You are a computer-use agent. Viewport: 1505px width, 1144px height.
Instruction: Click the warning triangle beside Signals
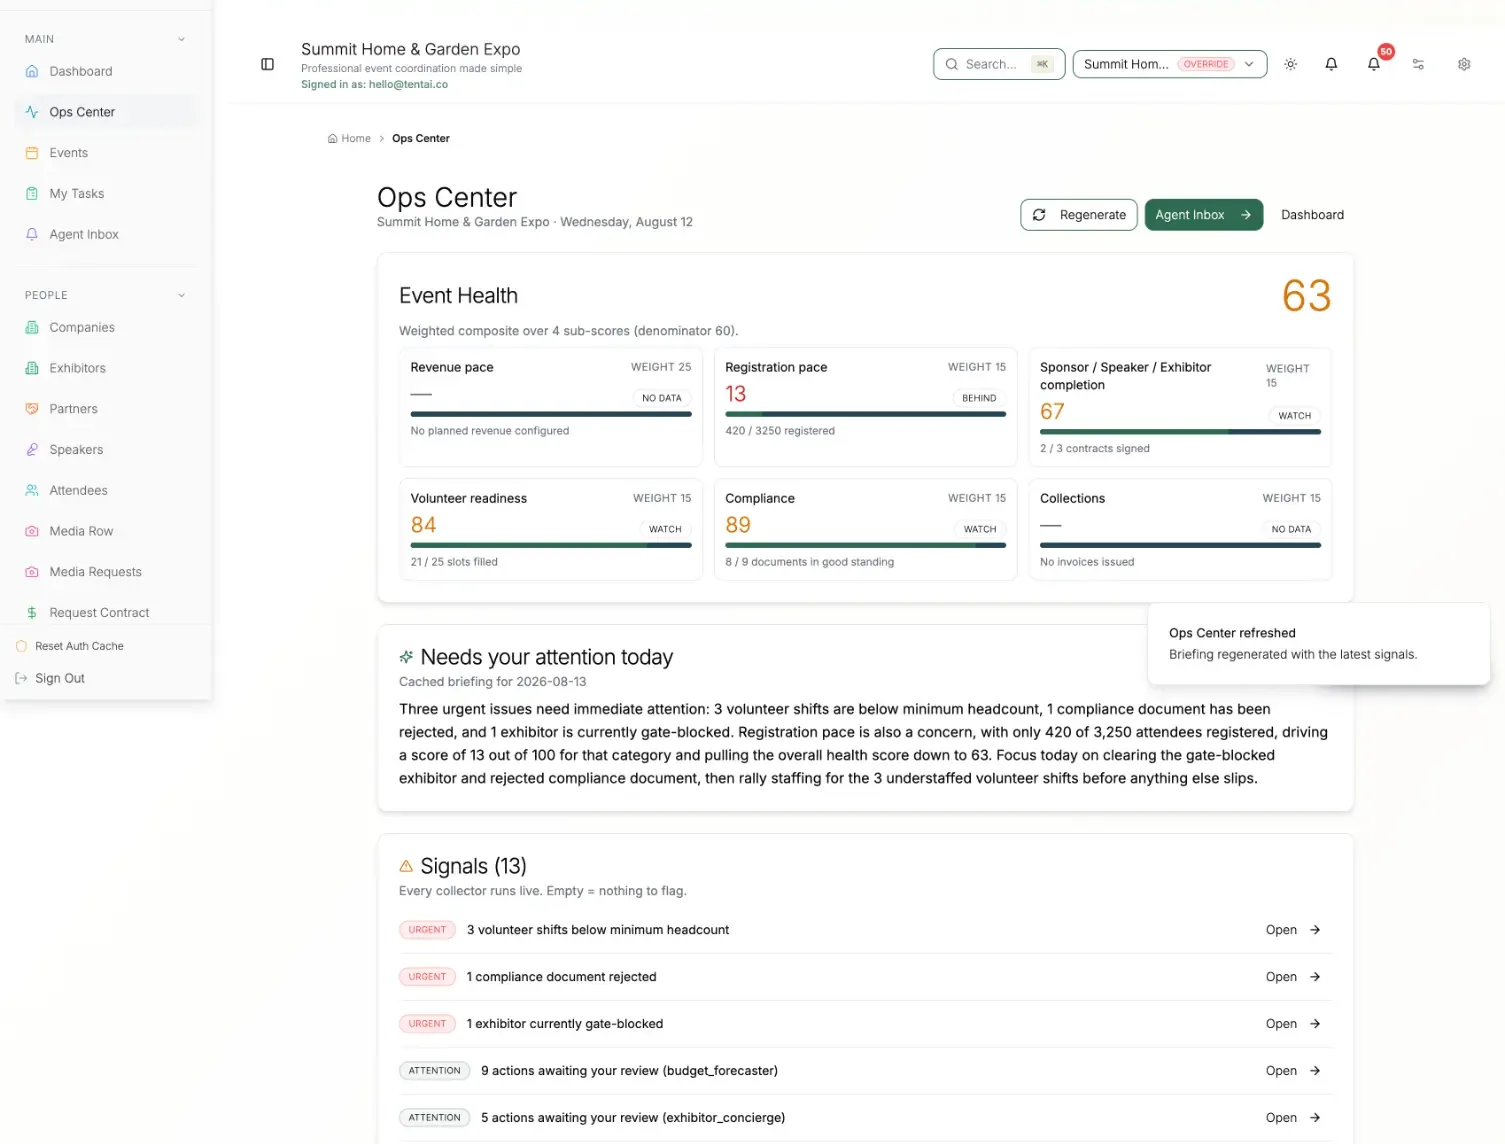[x=406, y=866]
